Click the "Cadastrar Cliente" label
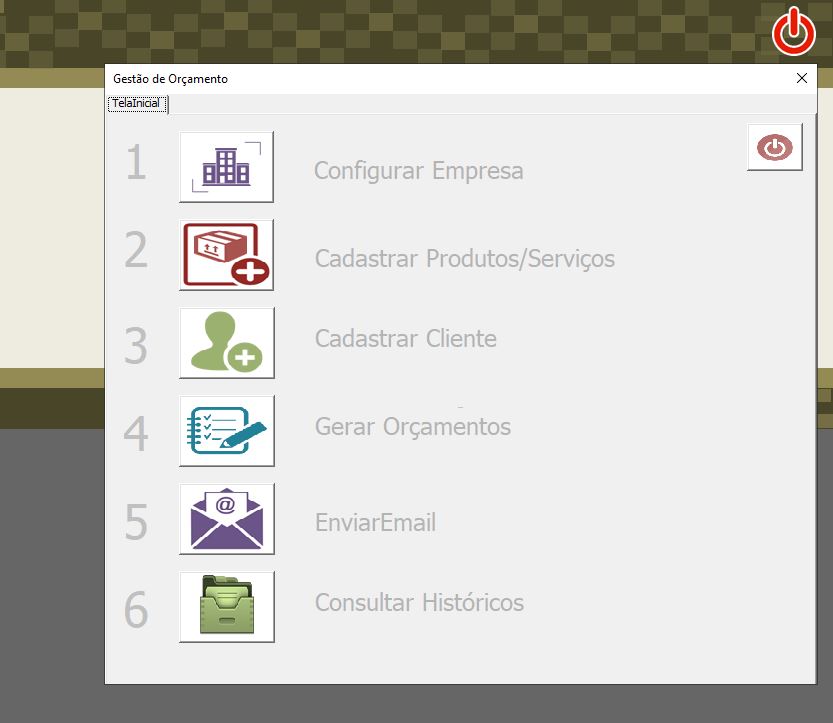833x723 pixels. pos(406,339)
